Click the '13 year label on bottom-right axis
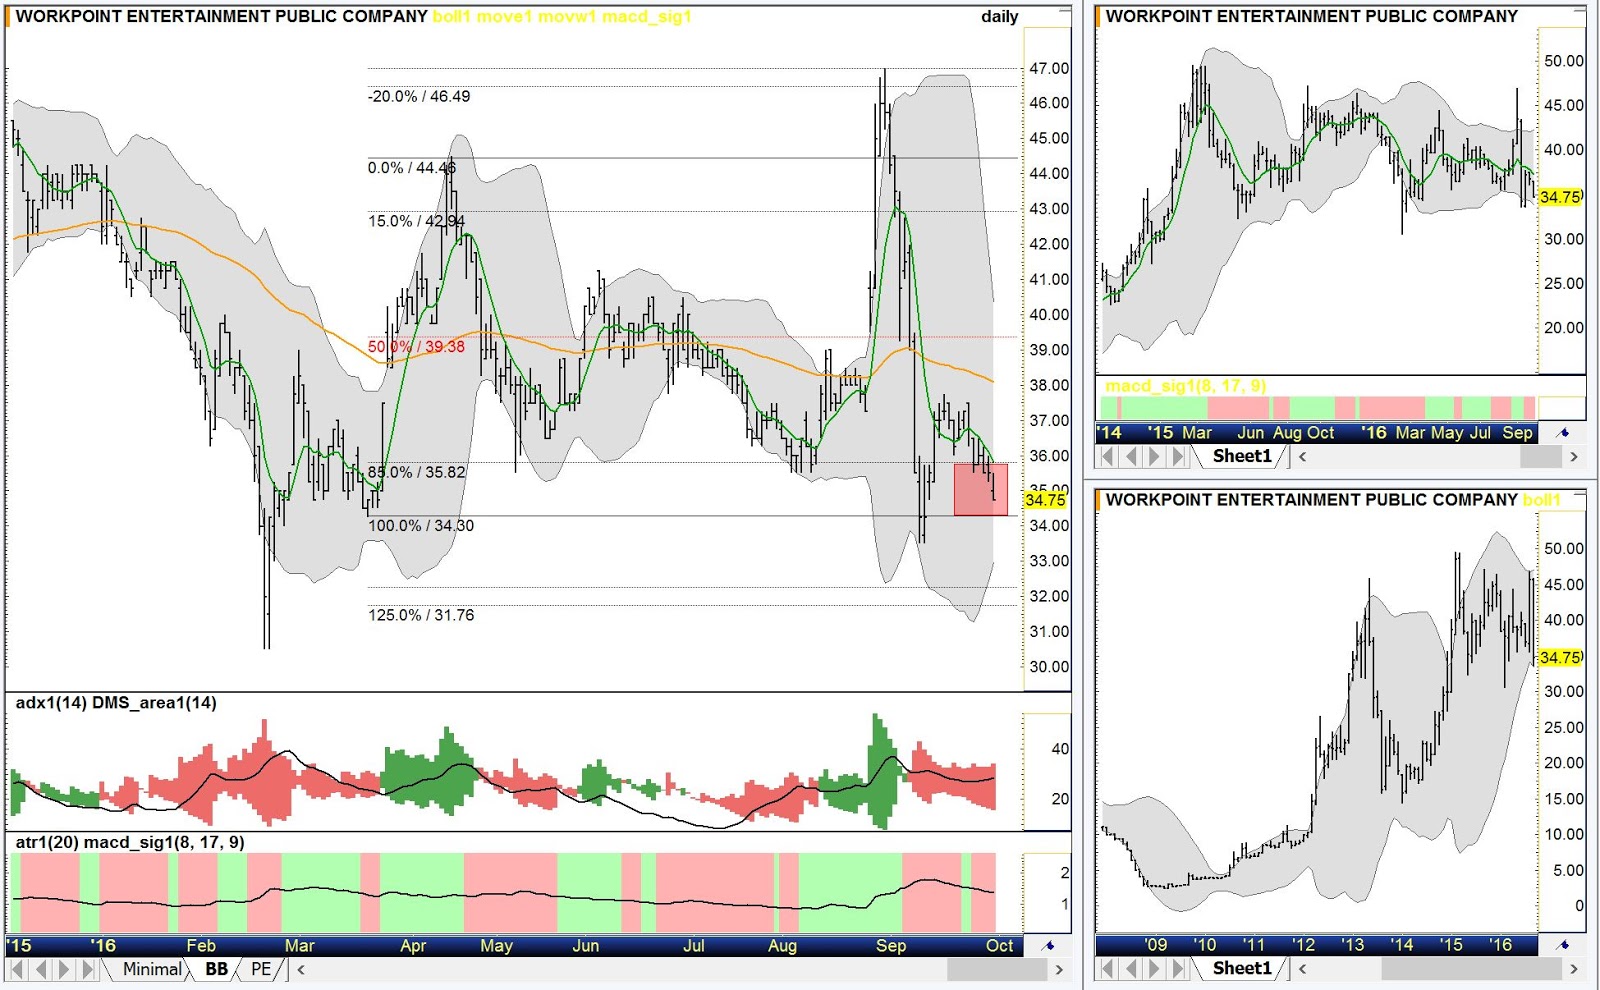 (1352, 945)
